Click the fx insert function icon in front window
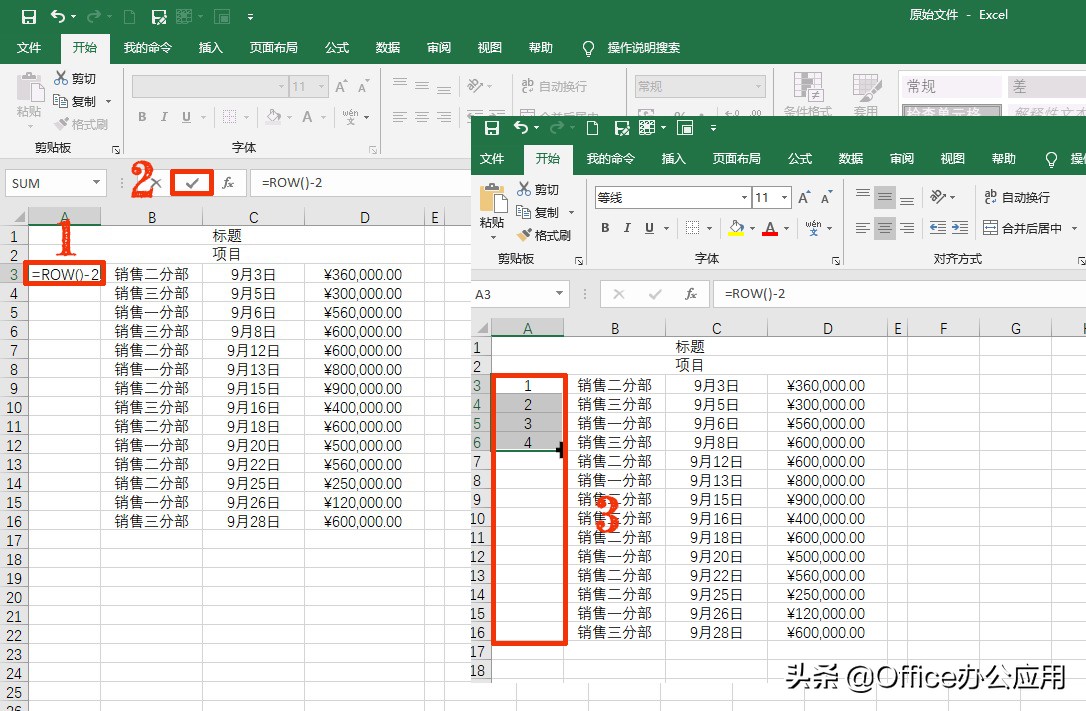The width and height of the screenshot is (1086, 711). pos(691,294)
